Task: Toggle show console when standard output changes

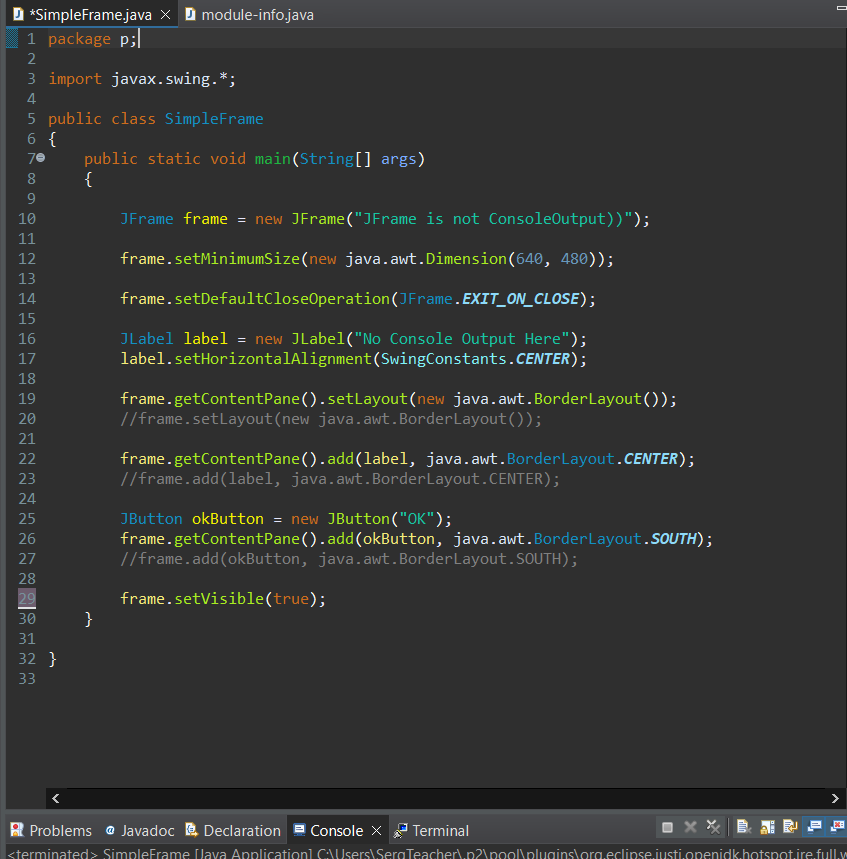Action: tap(814, 827)
